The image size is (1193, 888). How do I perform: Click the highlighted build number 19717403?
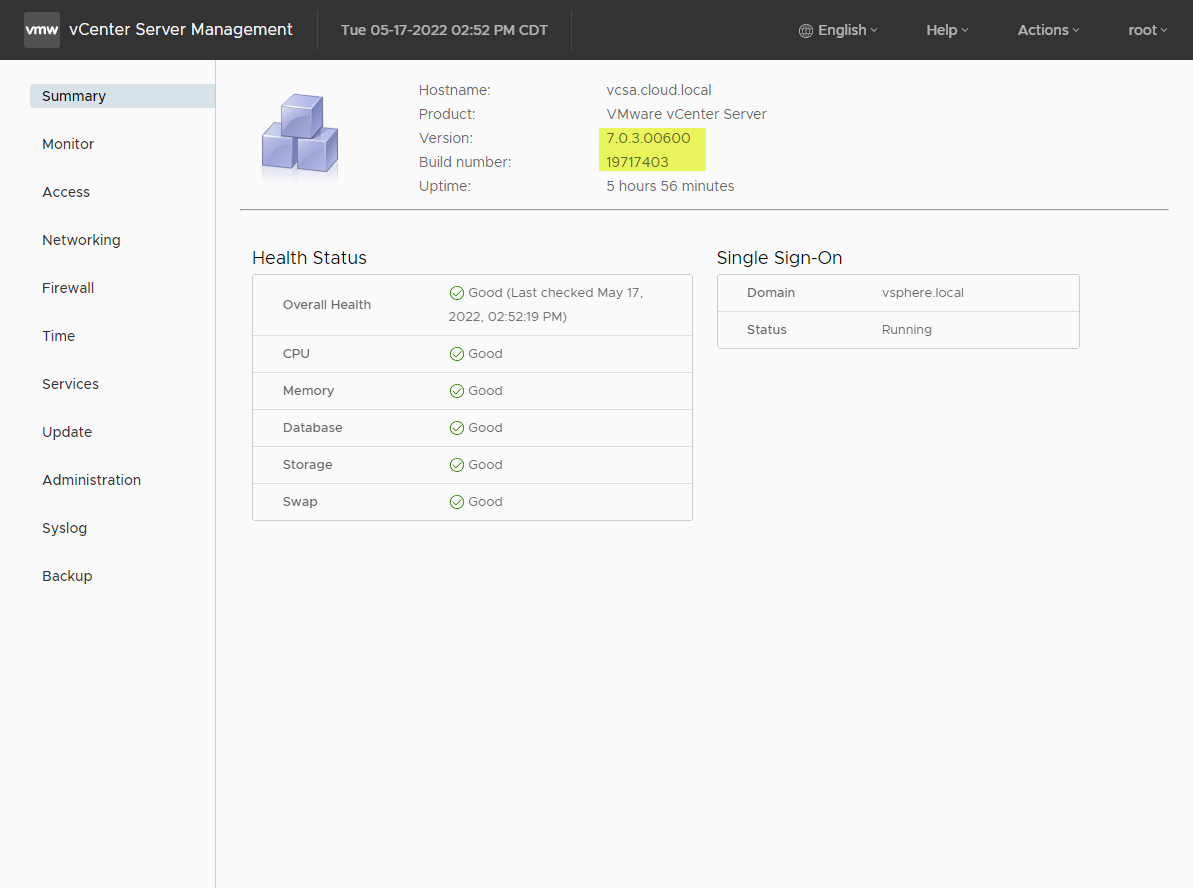pyautogui.click(x=637, y=162)
